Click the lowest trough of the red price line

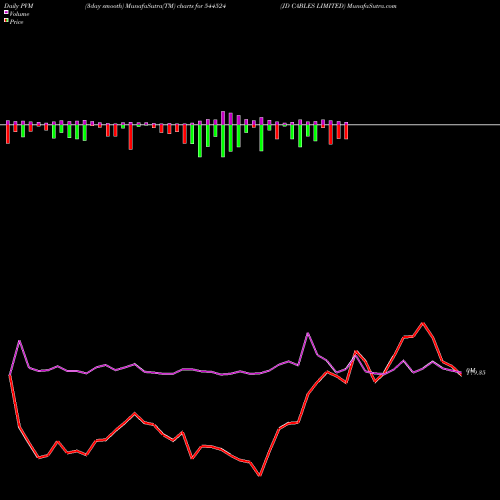point(260,475)
